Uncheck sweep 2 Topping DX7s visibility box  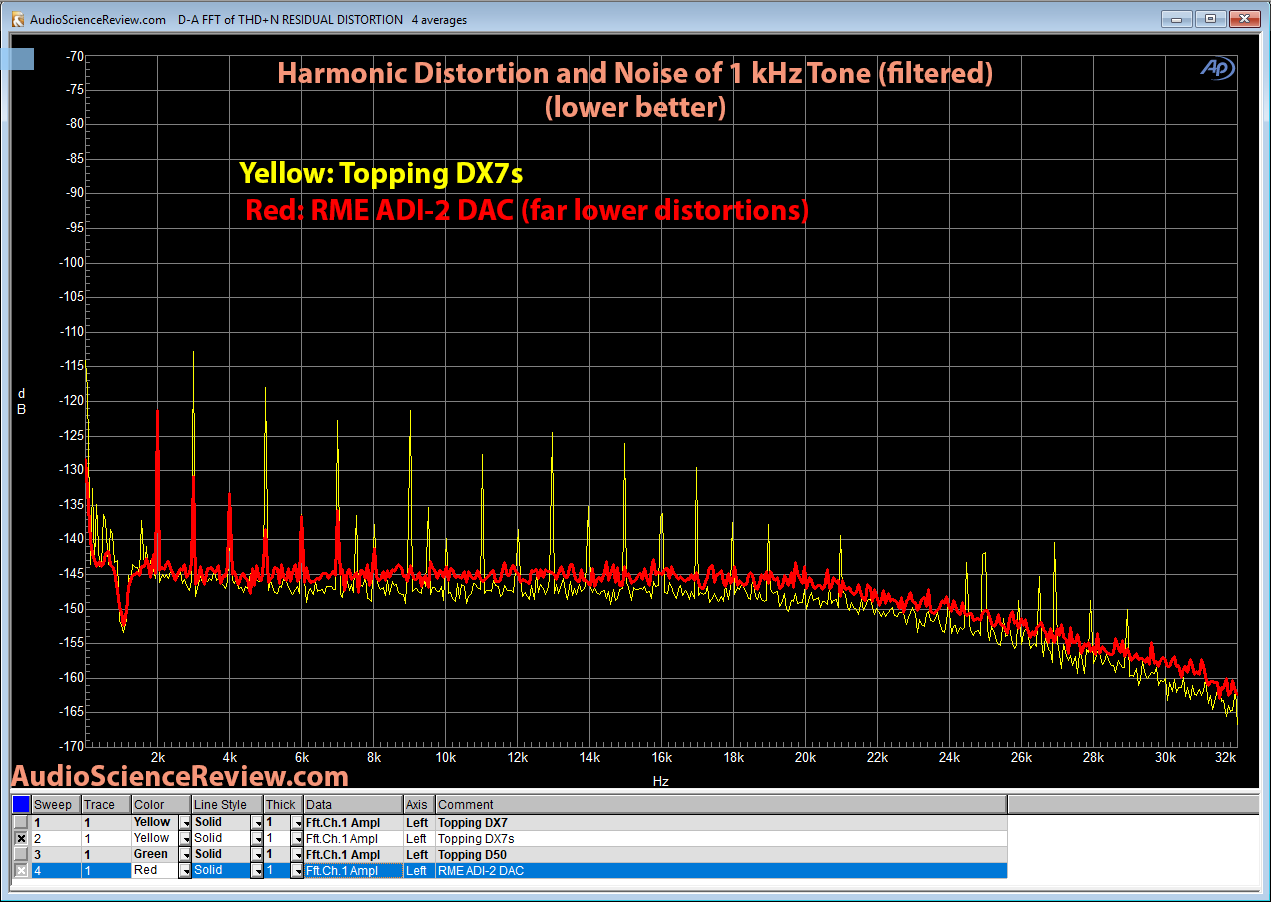pos(21,838)
